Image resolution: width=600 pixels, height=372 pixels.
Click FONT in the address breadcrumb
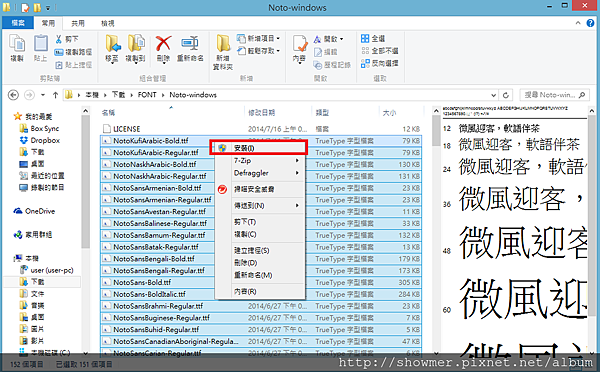point(147,95)
